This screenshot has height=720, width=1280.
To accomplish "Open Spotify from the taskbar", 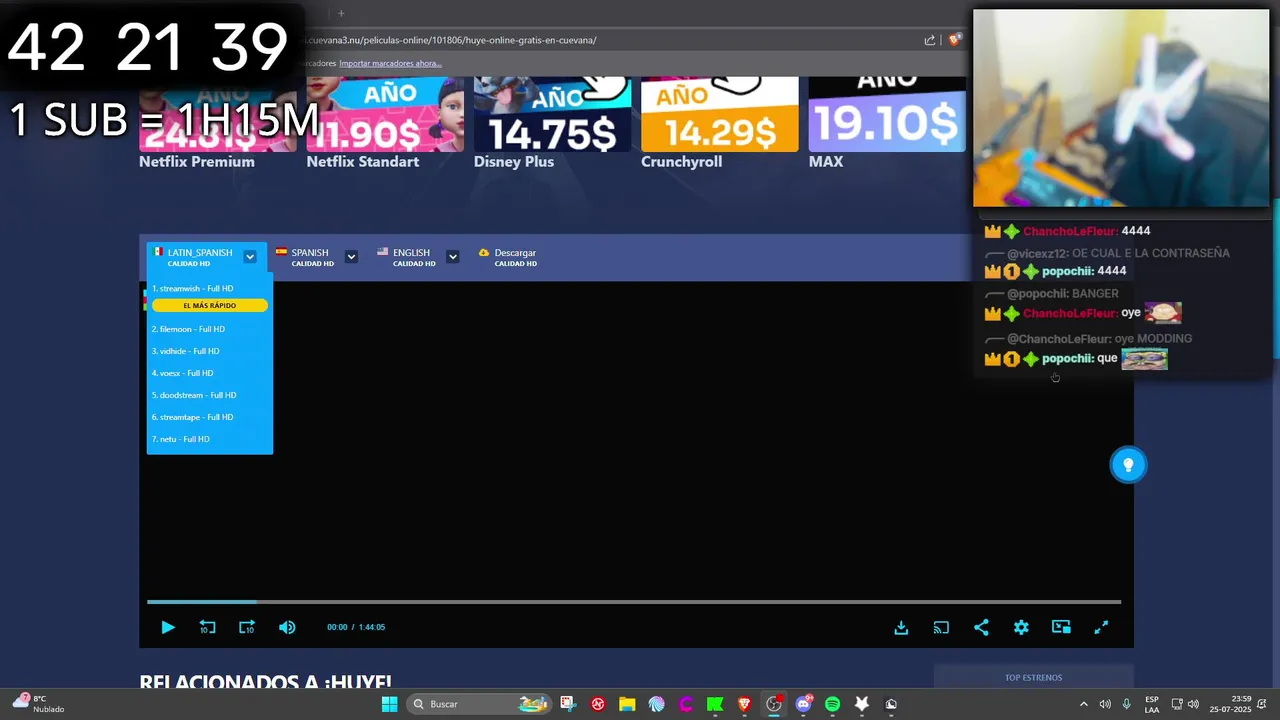I will 832,704.
